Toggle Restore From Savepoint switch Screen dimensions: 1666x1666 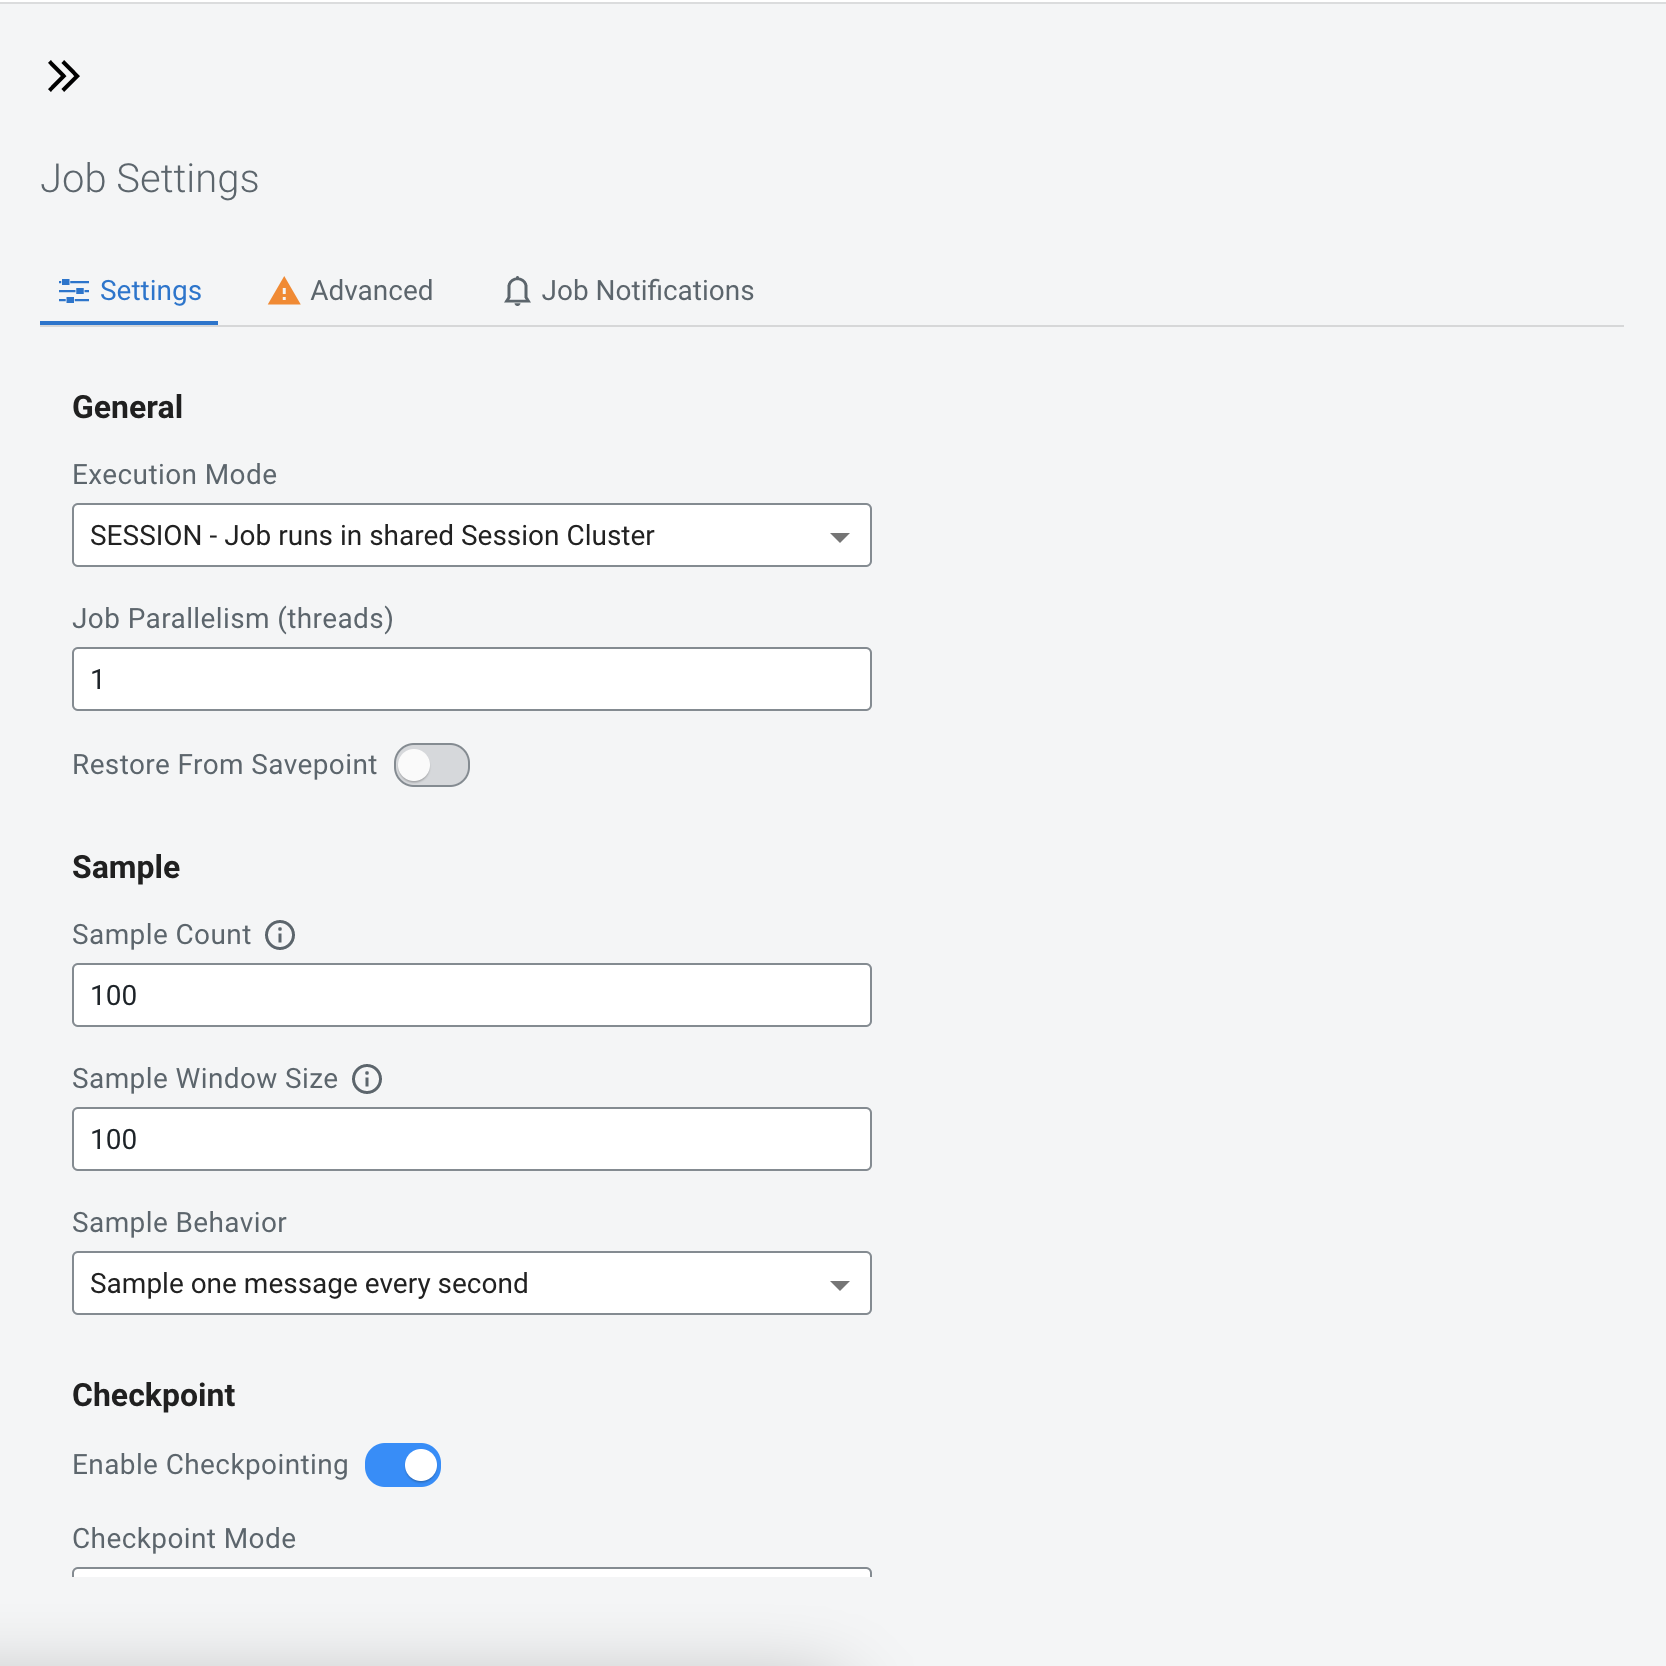tap(432, 765)
